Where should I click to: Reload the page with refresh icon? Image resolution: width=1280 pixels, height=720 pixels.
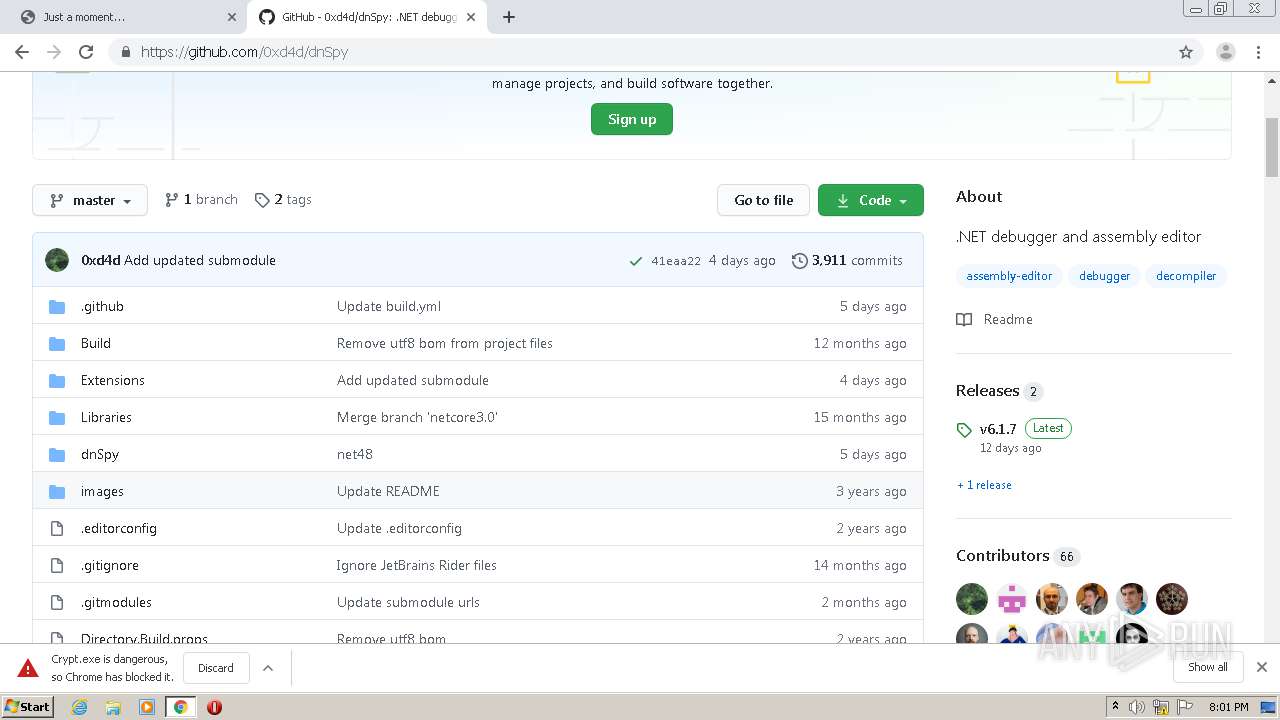pos(86,52)
